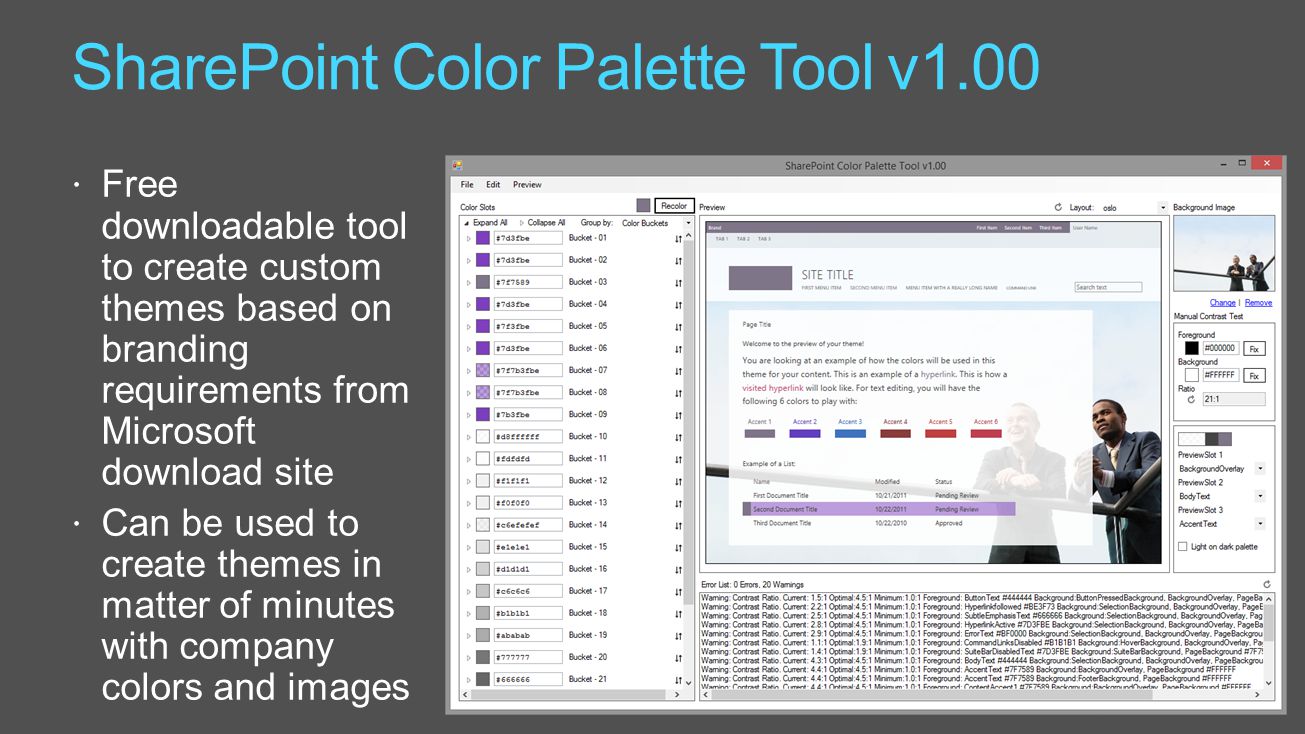Click the swap icon for Bucket - 12
Viewport: 1305px width, 734px height.
click(678, 481)
